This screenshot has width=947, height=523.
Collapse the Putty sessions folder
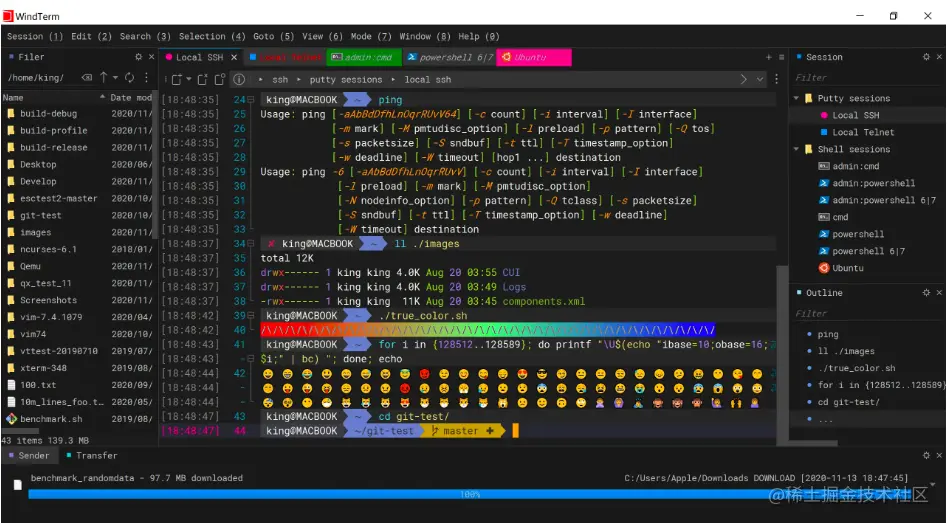[796, 98]
